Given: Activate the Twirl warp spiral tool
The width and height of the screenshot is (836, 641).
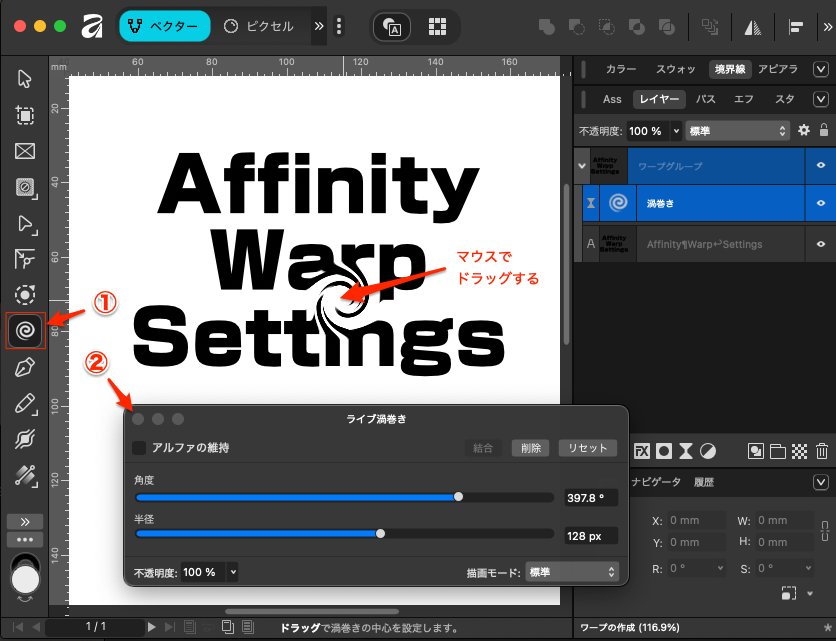Looking at the screenshot, I should pyautogui.click(x=25, y=329).
